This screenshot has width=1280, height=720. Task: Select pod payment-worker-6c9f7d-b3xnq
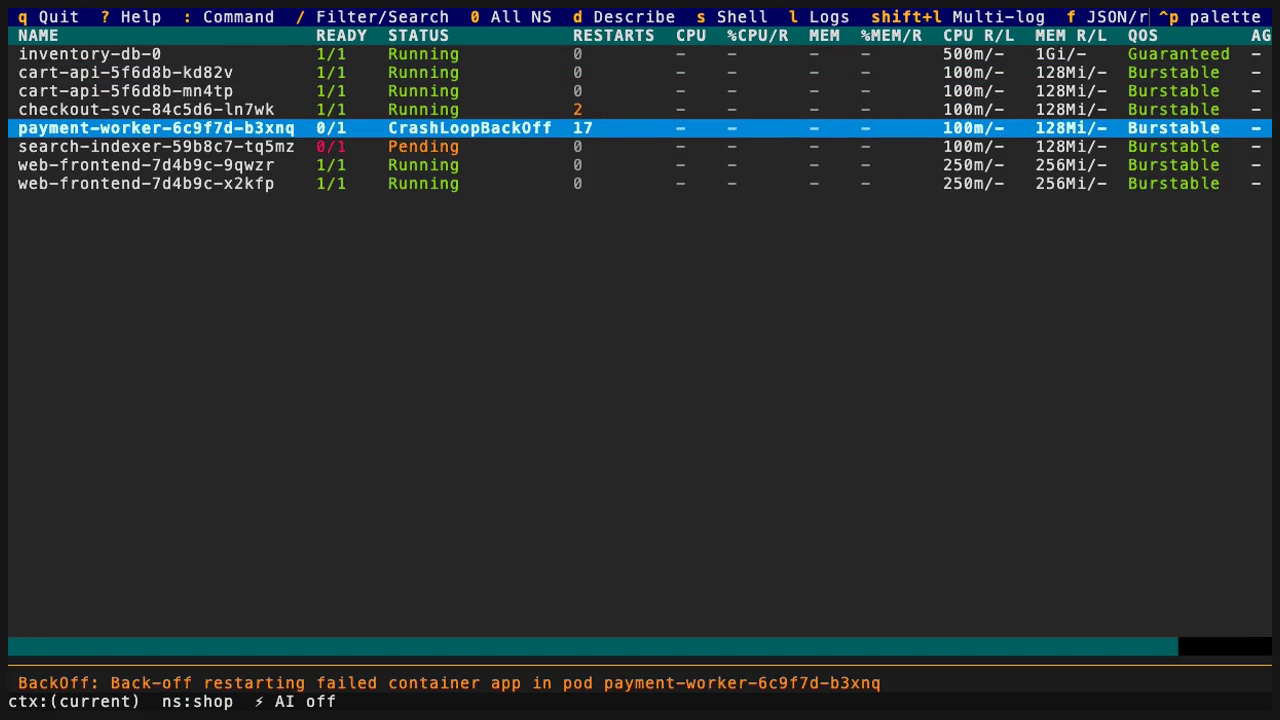point(640,128)
